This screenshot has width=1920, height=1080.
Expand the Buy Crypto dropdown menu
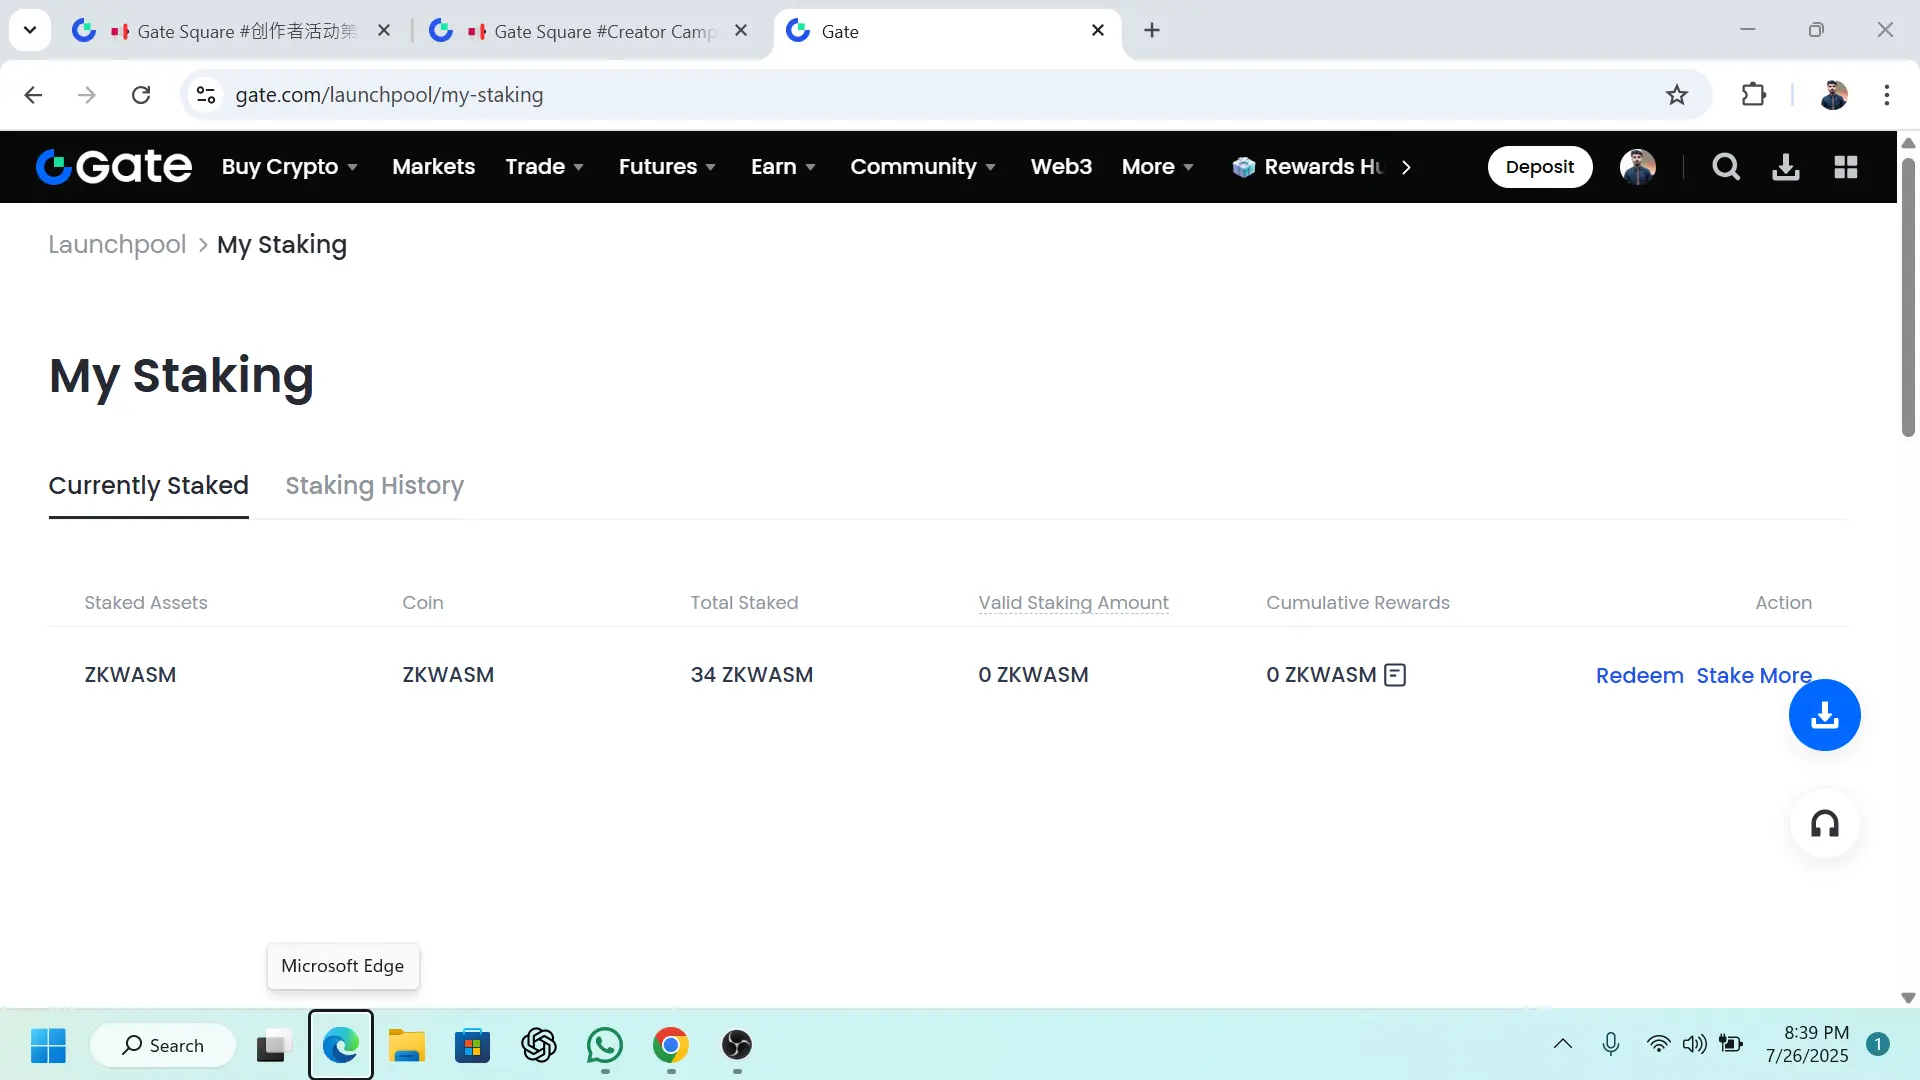point(290,167)
